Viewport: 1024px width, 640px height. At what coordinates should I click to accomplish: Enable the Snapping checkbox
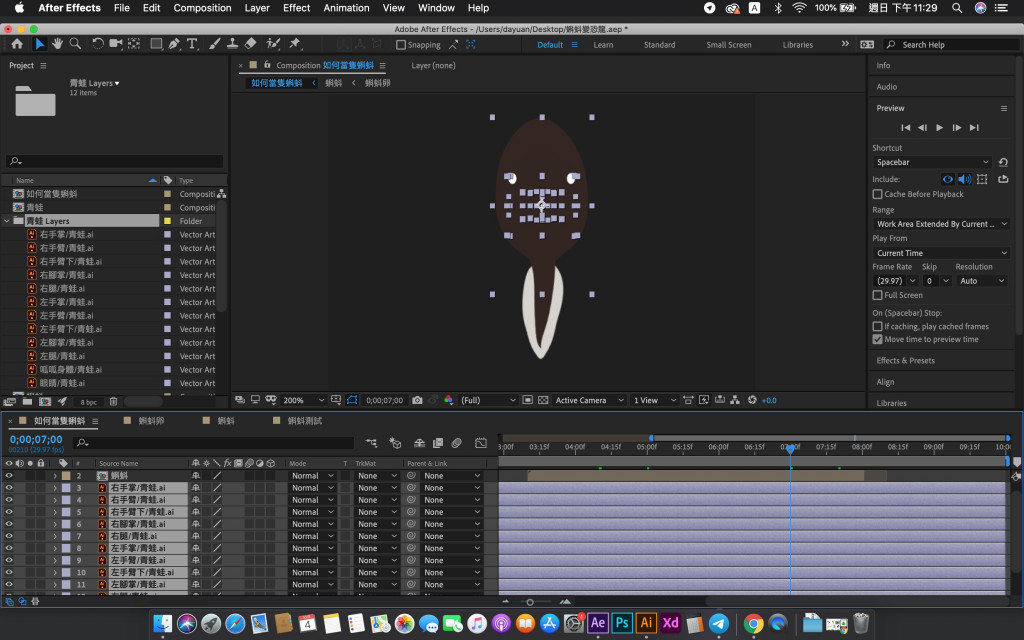point(401,45)
